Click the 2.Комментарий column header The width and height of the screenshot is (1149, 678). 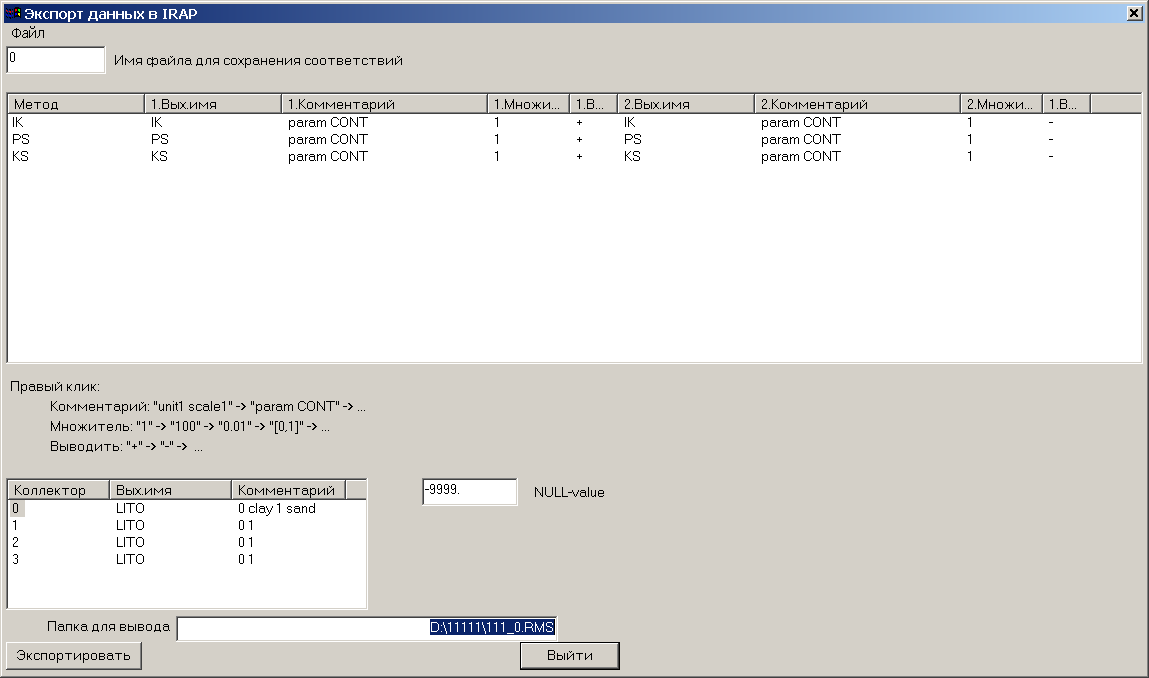(x=857, y=104)
